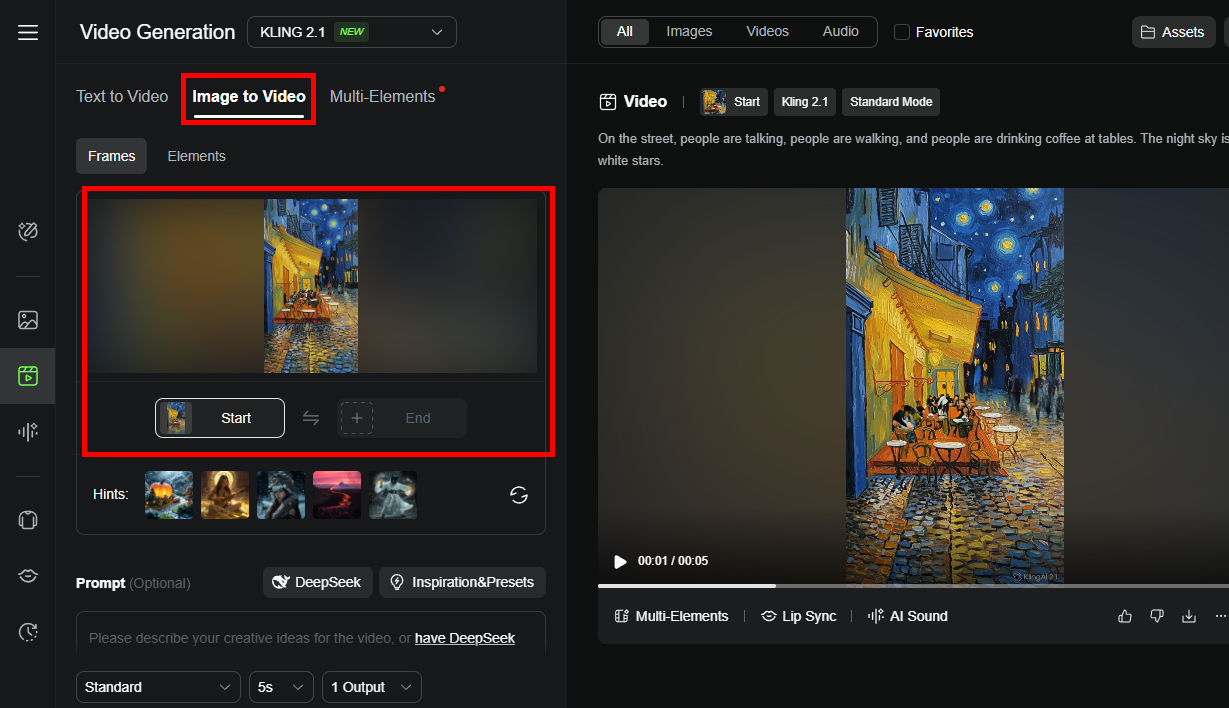Open the sound generation sidebar icon
Image resolution: width=1229 pixels, height=708 pixels.
click(28, 431)
